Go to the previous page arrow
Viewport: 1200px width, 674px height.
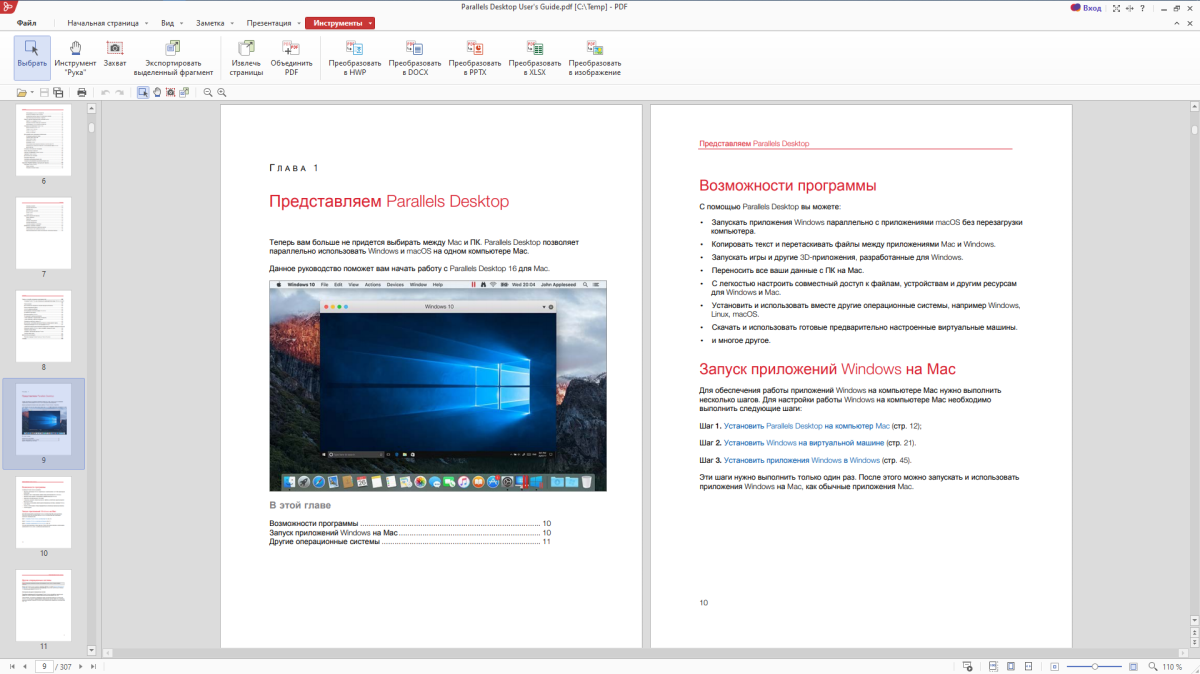click(x=25, y=666)
